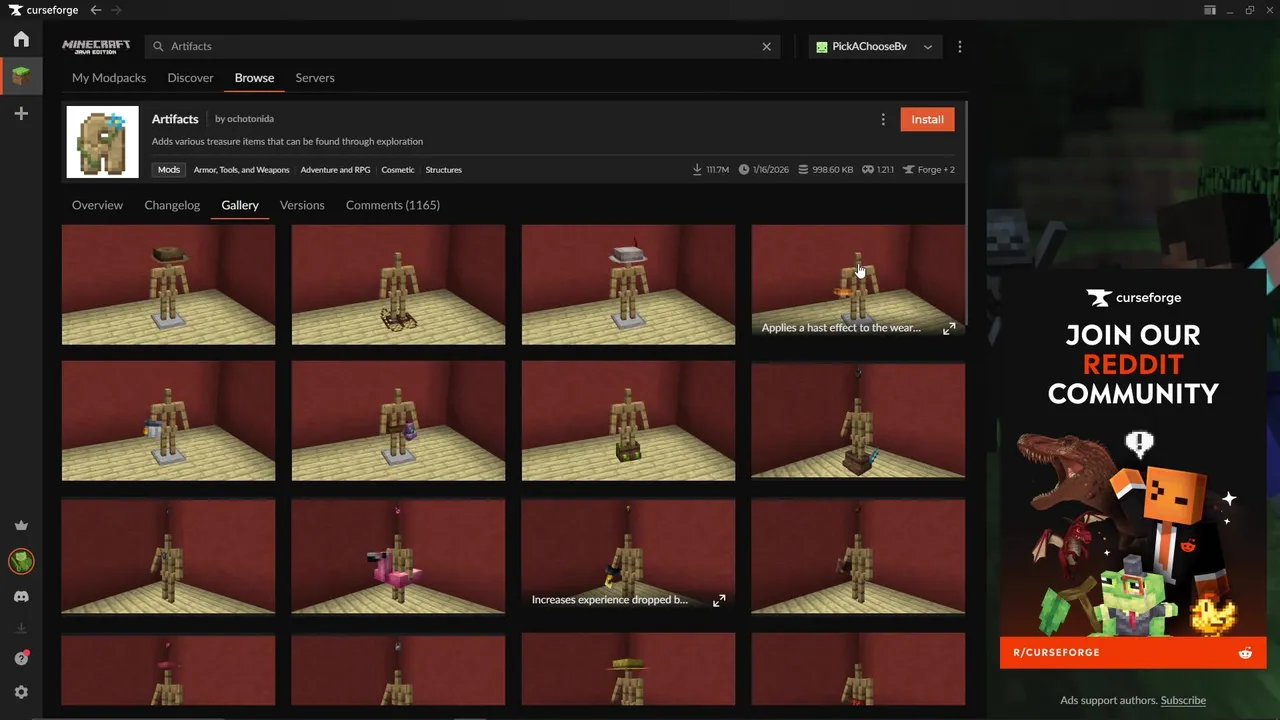The height and width of the screenshot is (720, 1280).
Task: Select the Browse tab
Action: (254, 78)
